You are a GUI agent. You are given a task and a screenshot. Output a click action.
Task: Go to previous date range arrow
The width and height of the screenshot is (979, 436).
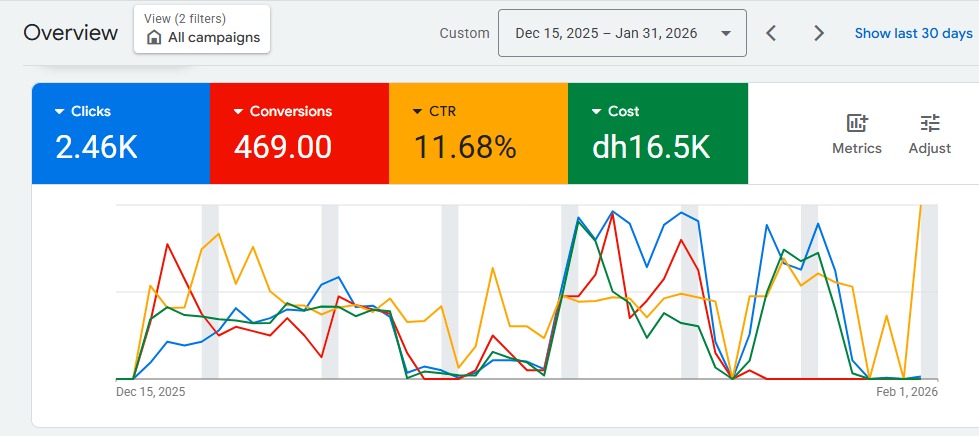771,33
